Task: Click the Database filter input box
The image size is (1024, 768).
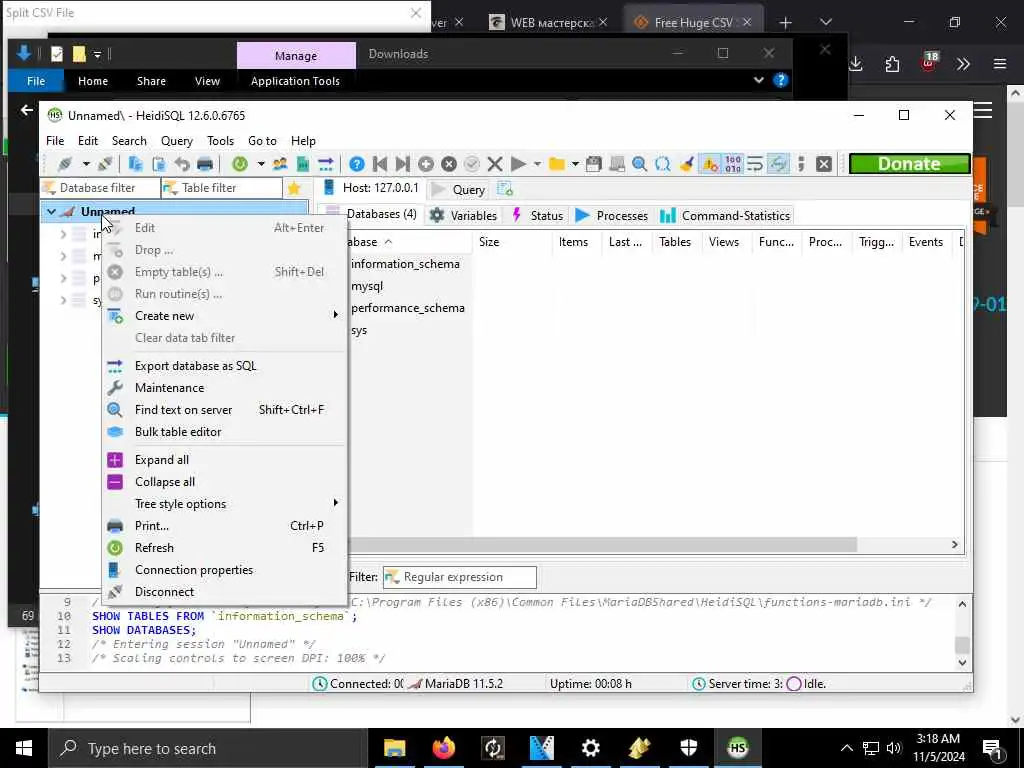Action: (x=101, y=188)
